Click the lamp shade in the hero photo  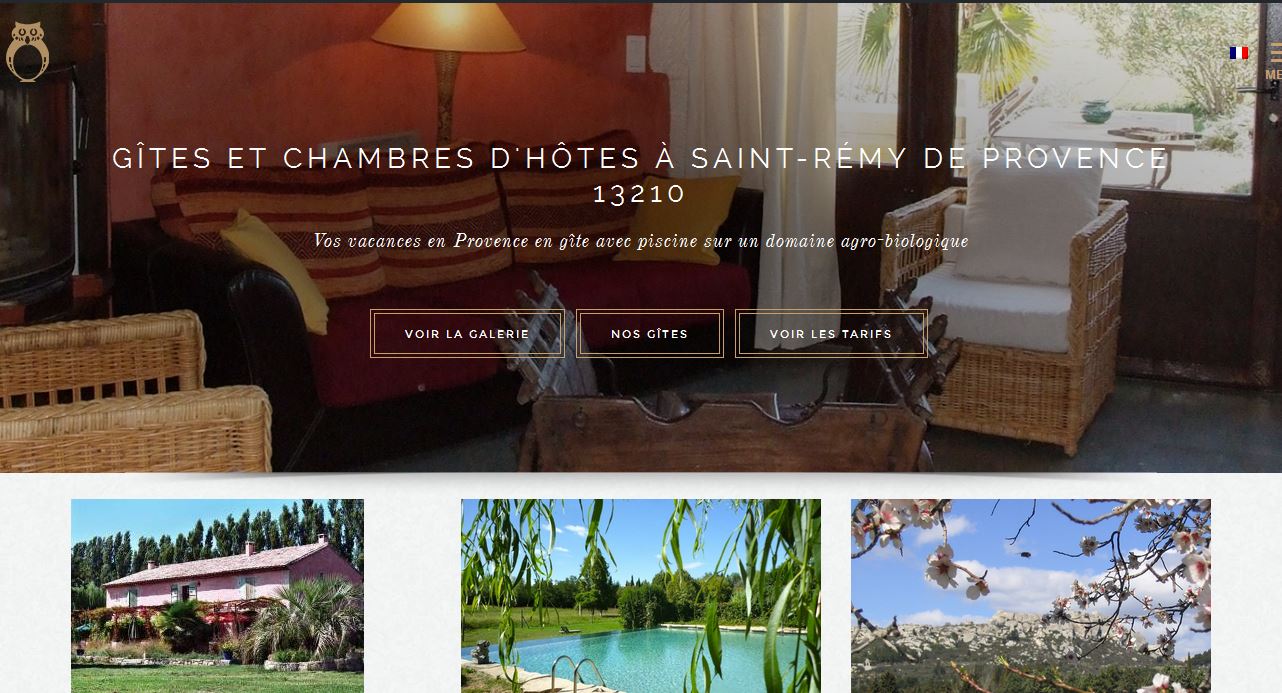448,27
